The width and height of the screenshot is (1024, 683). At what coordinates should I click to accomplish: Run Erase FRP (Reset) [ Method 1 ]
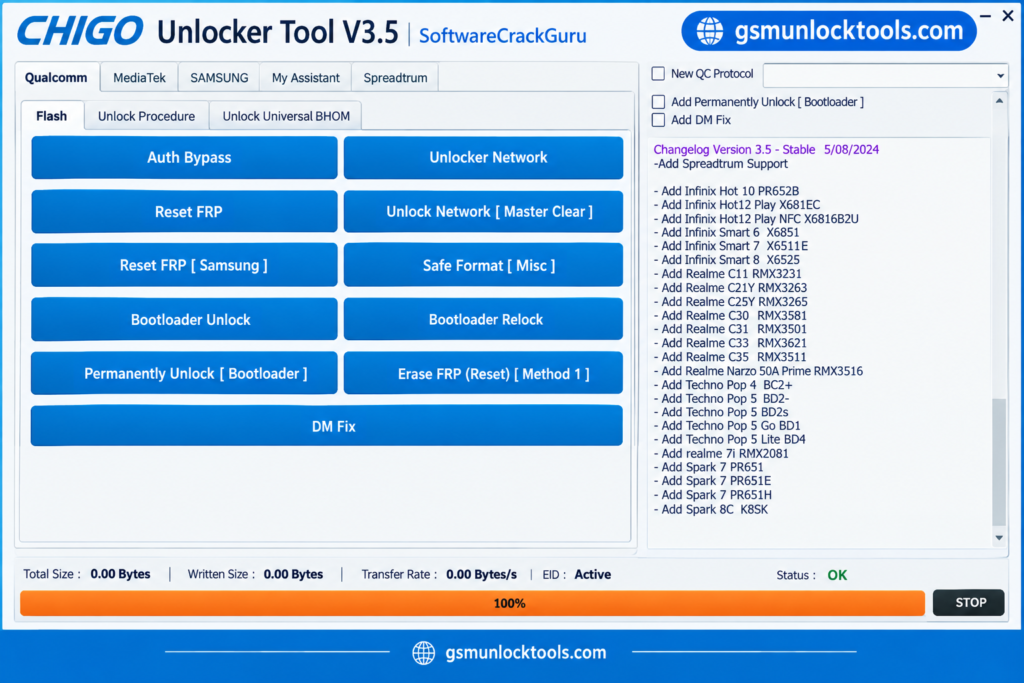483,373
